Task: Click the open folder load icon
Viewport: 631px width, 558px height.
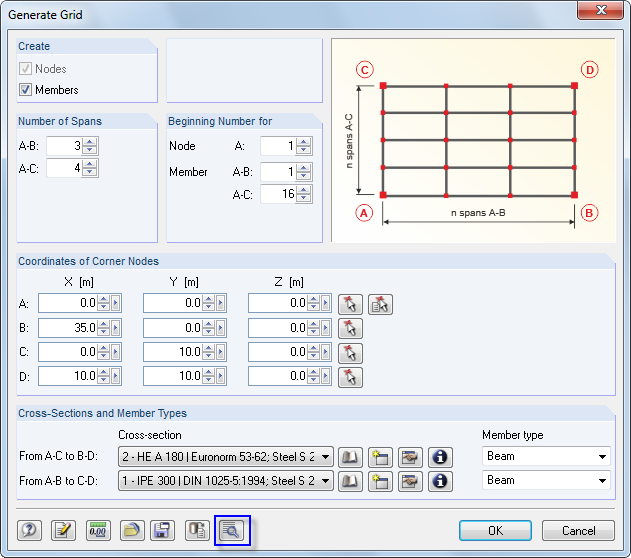Action: tap(132, 530)
